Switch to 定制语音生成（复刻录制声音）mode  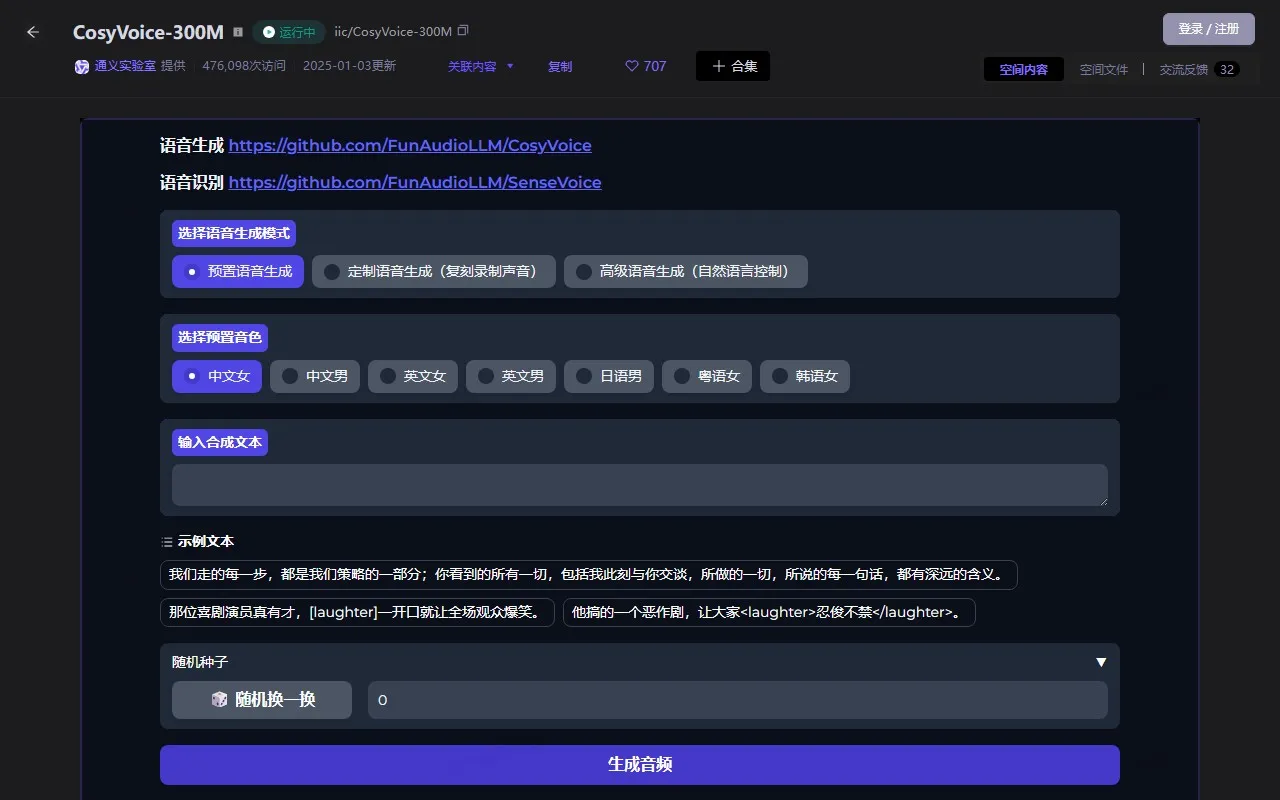tap(434, 271)
